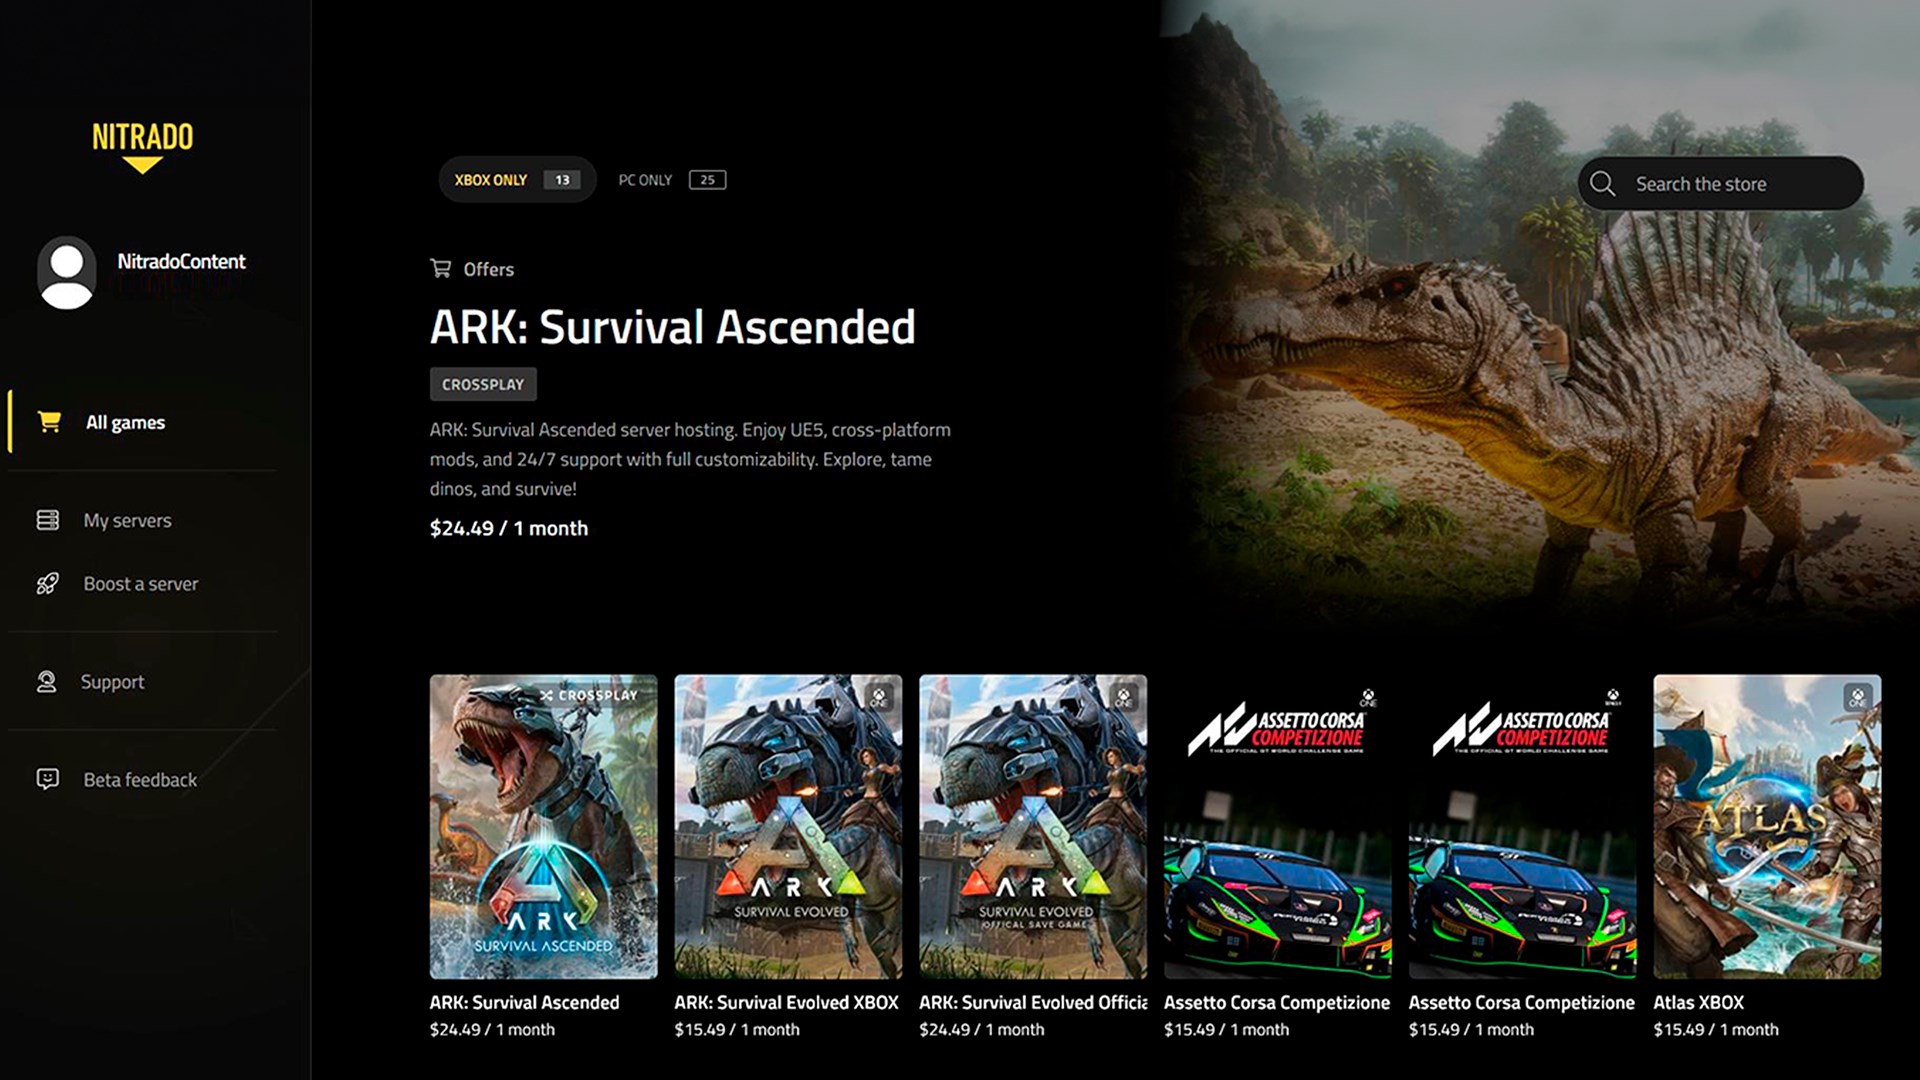Expand the yellow chevron below the Nitrado logo

click(x=140, y=162)
